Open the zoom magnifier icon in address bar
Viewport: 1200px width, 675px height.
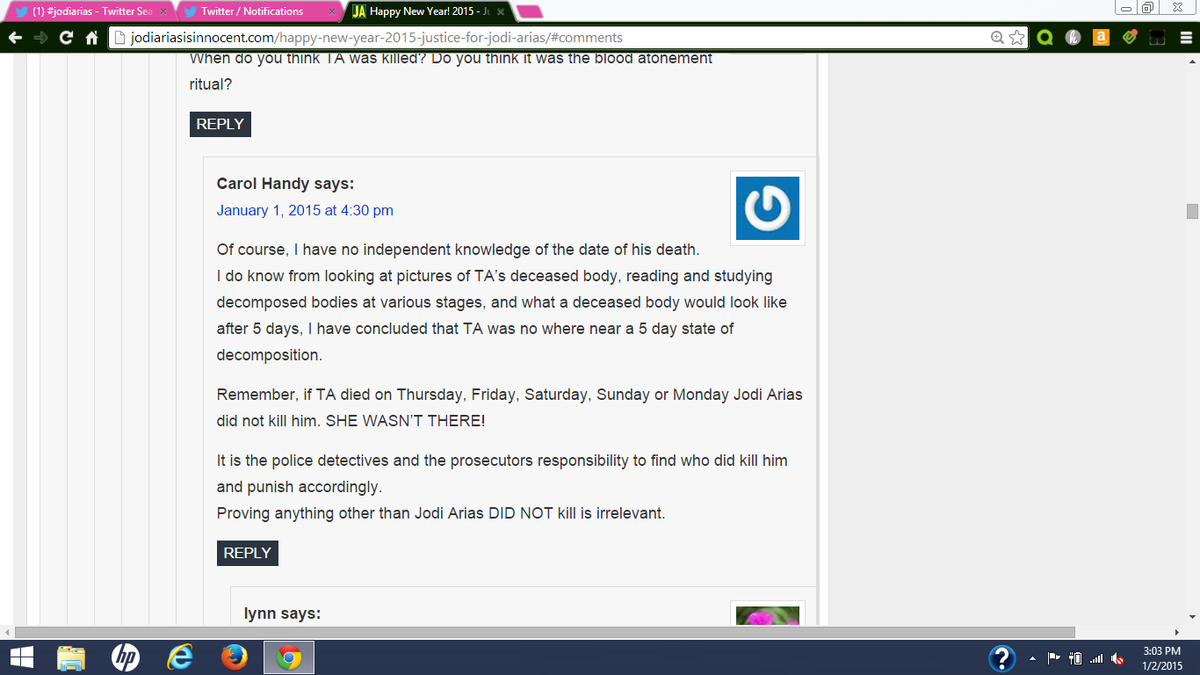(x=997, y=38)
